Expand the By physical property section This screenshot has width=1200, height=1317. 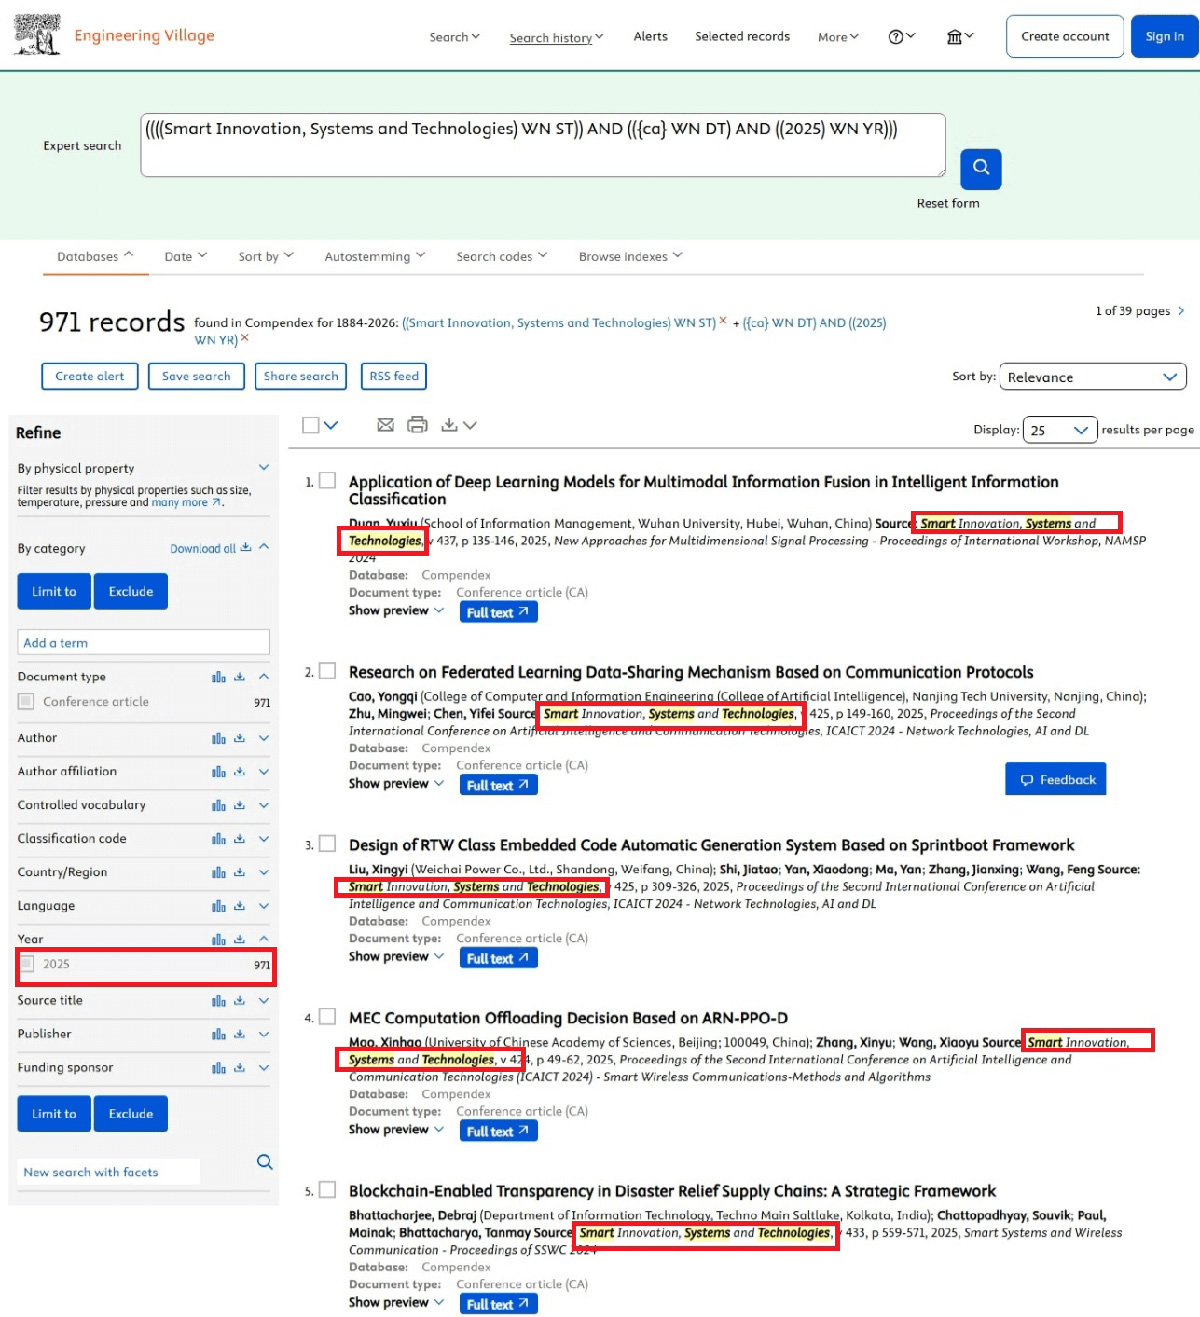point(264,467)
